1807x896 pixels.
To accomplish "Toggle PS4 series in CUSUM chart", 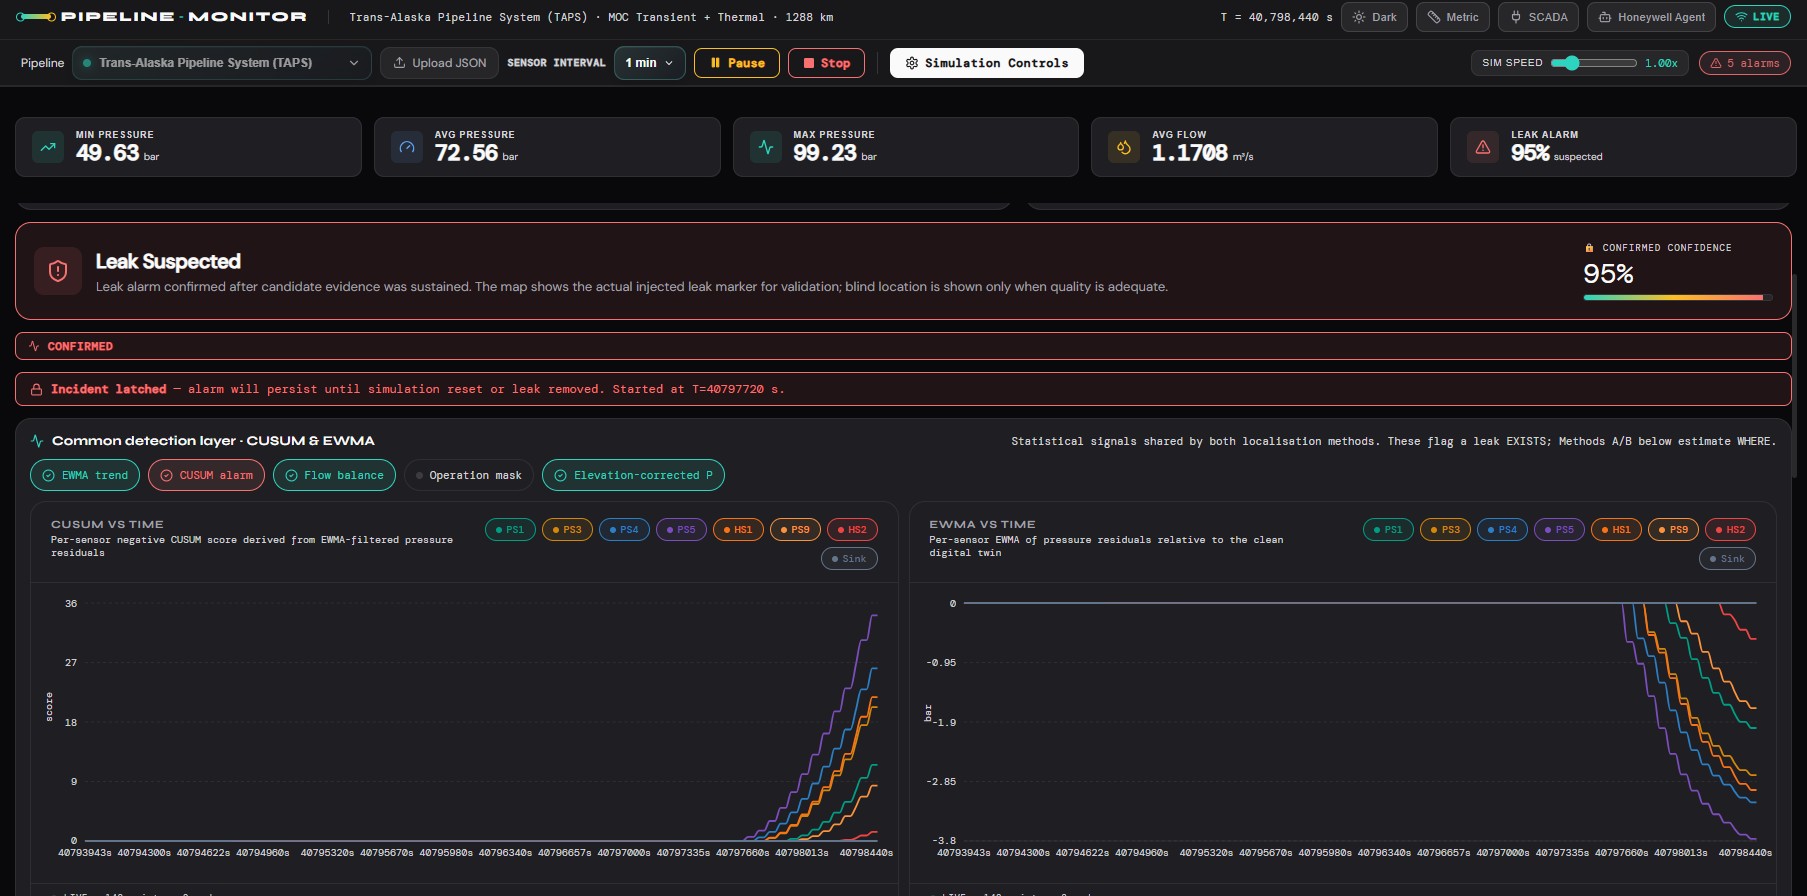I will 624,530.
